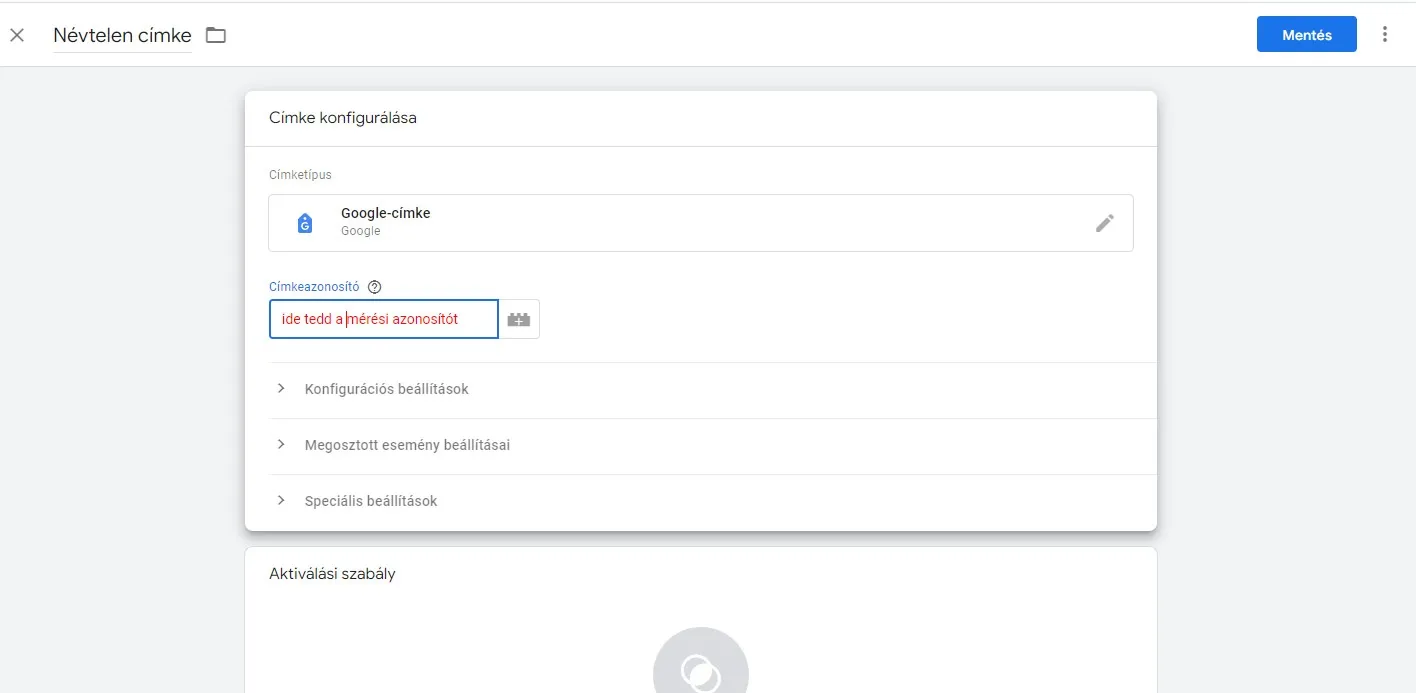Expand the Speciális beállítások section

[371, 501]
